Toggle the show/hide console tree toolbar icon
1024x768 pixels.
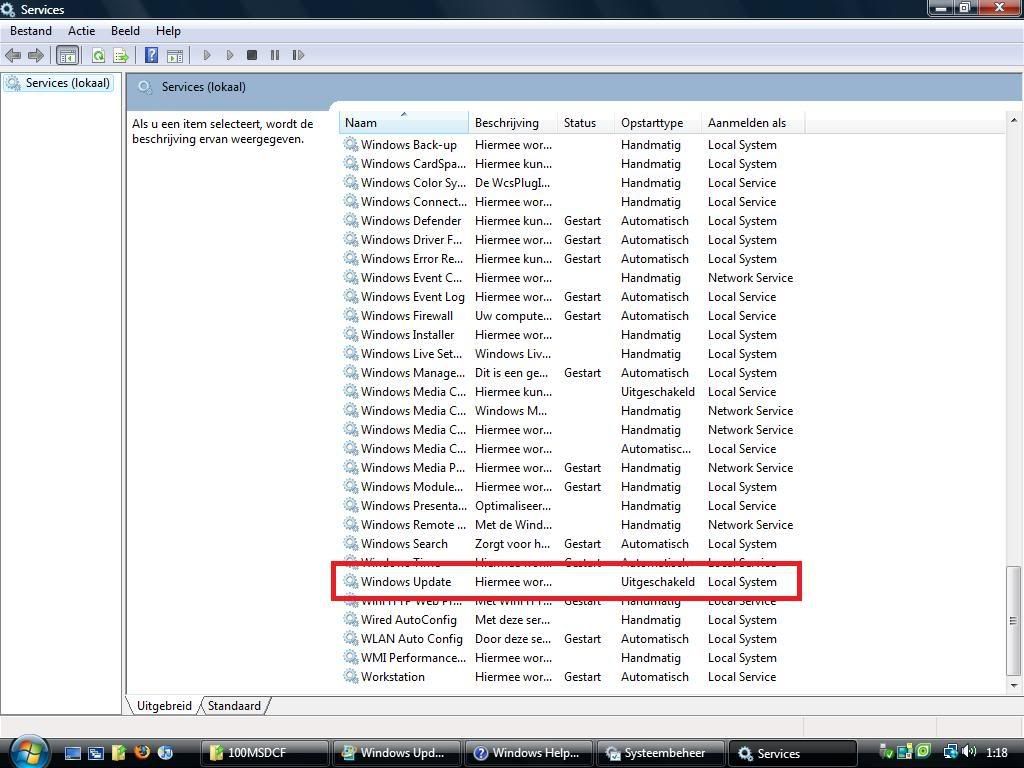(67, 56)
